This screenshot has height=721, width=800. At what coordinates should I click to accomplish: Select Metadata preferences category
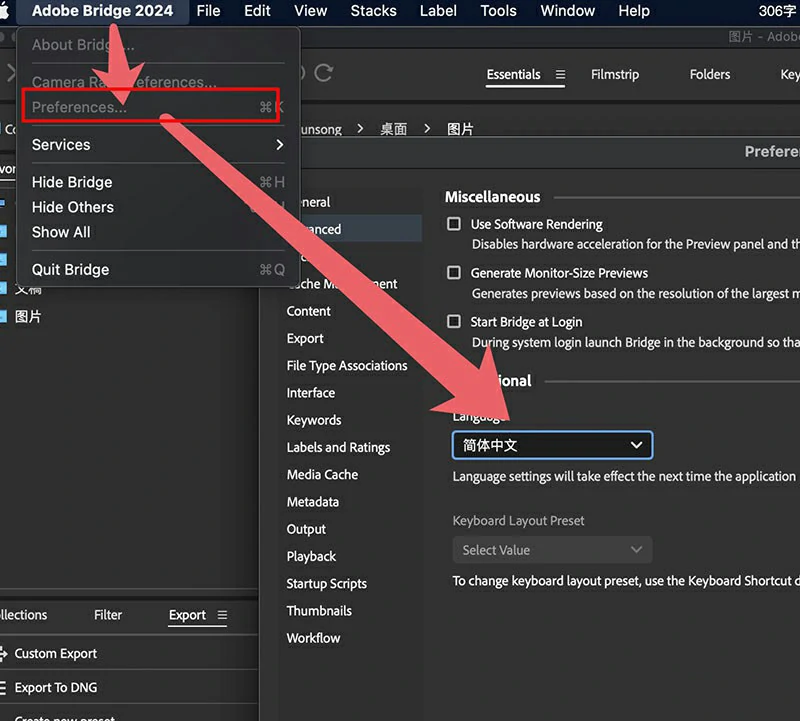tap(313, 502)
